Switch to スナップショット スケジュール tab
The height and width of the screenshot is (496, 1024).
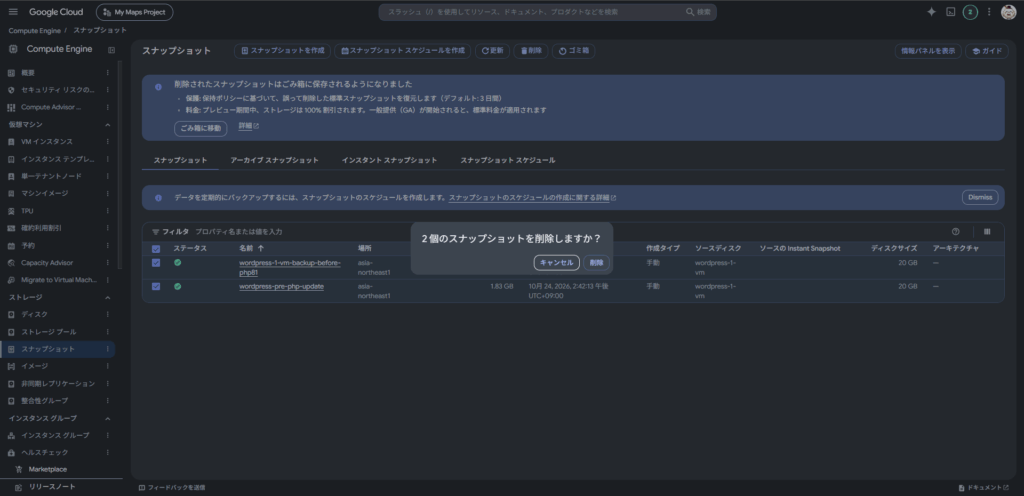coord(508,160)
